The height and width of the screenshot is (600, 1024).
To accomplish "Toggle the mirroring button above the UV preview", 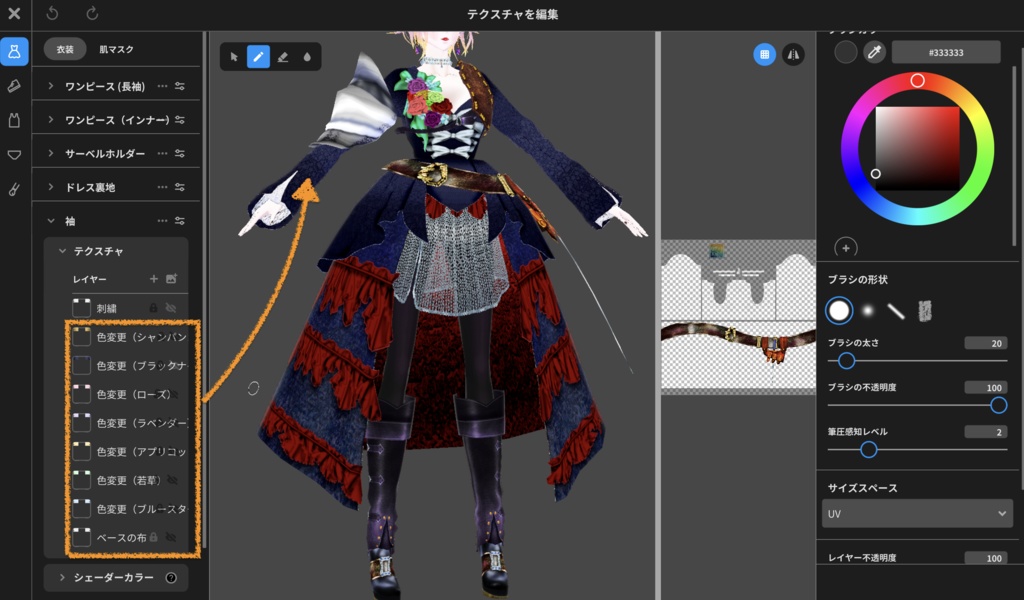I will [x=793, y=55].
